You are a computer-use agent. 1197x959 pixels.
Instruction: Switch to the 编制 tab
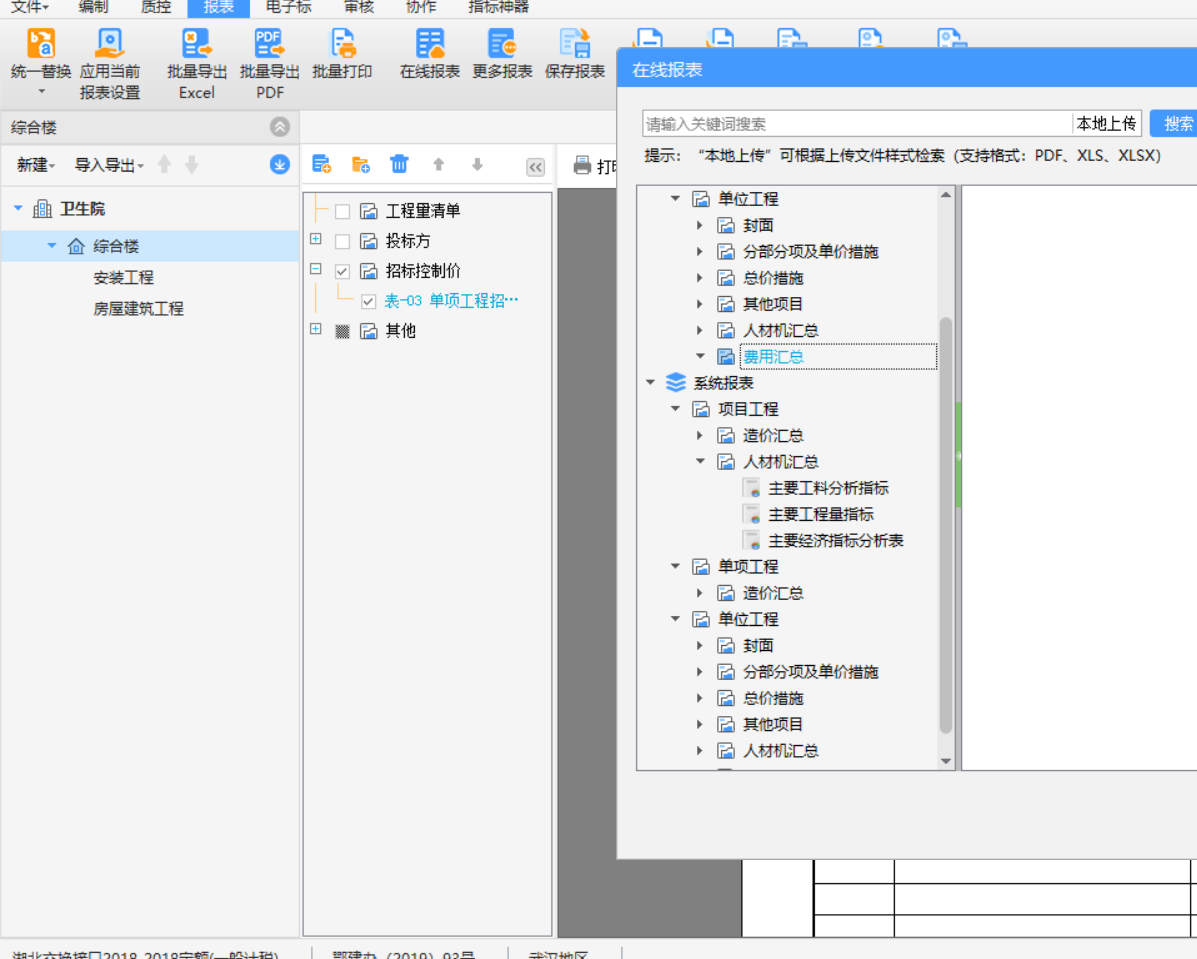(93, 7)
